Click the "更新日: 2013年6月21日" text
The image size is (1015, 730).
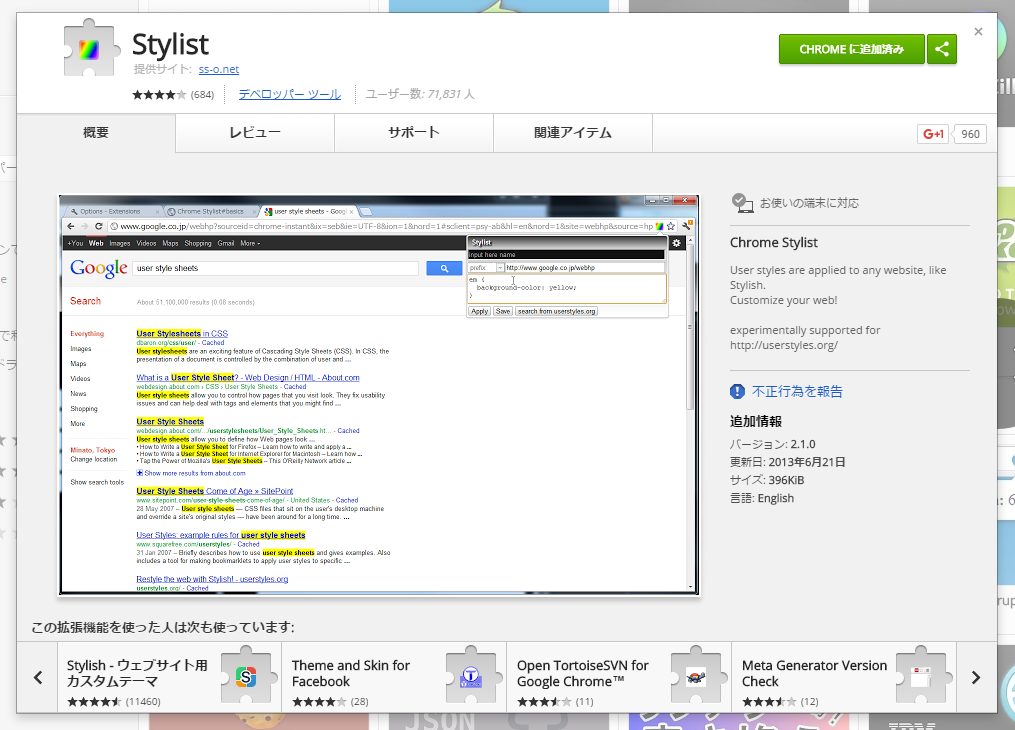coord(787,462)
